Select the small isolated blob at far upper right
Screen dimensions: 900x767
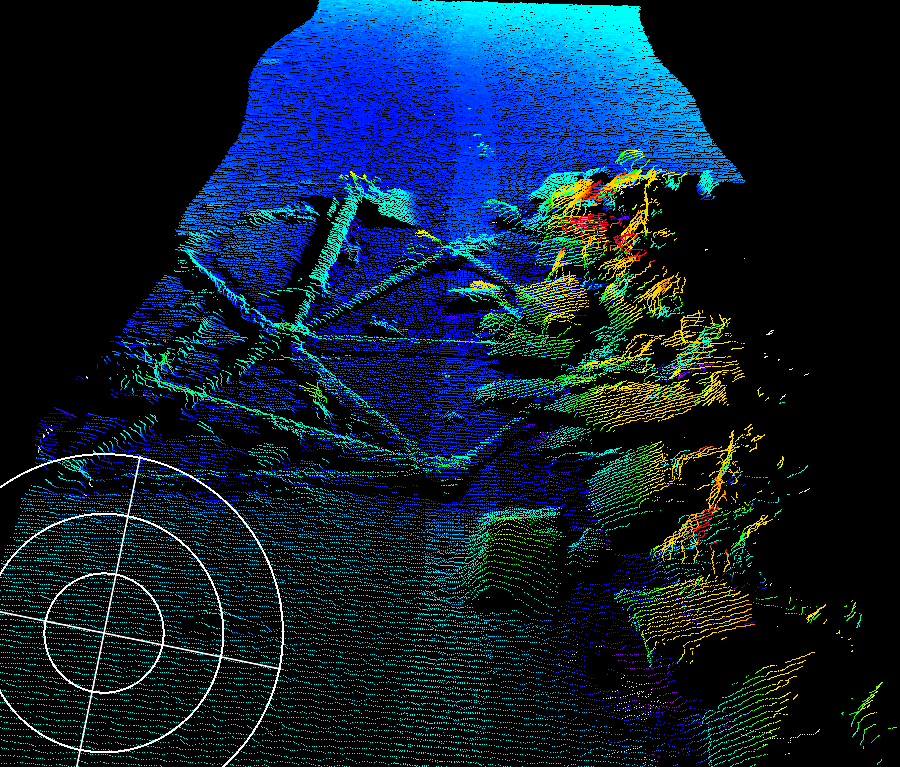tap(707, 182)
